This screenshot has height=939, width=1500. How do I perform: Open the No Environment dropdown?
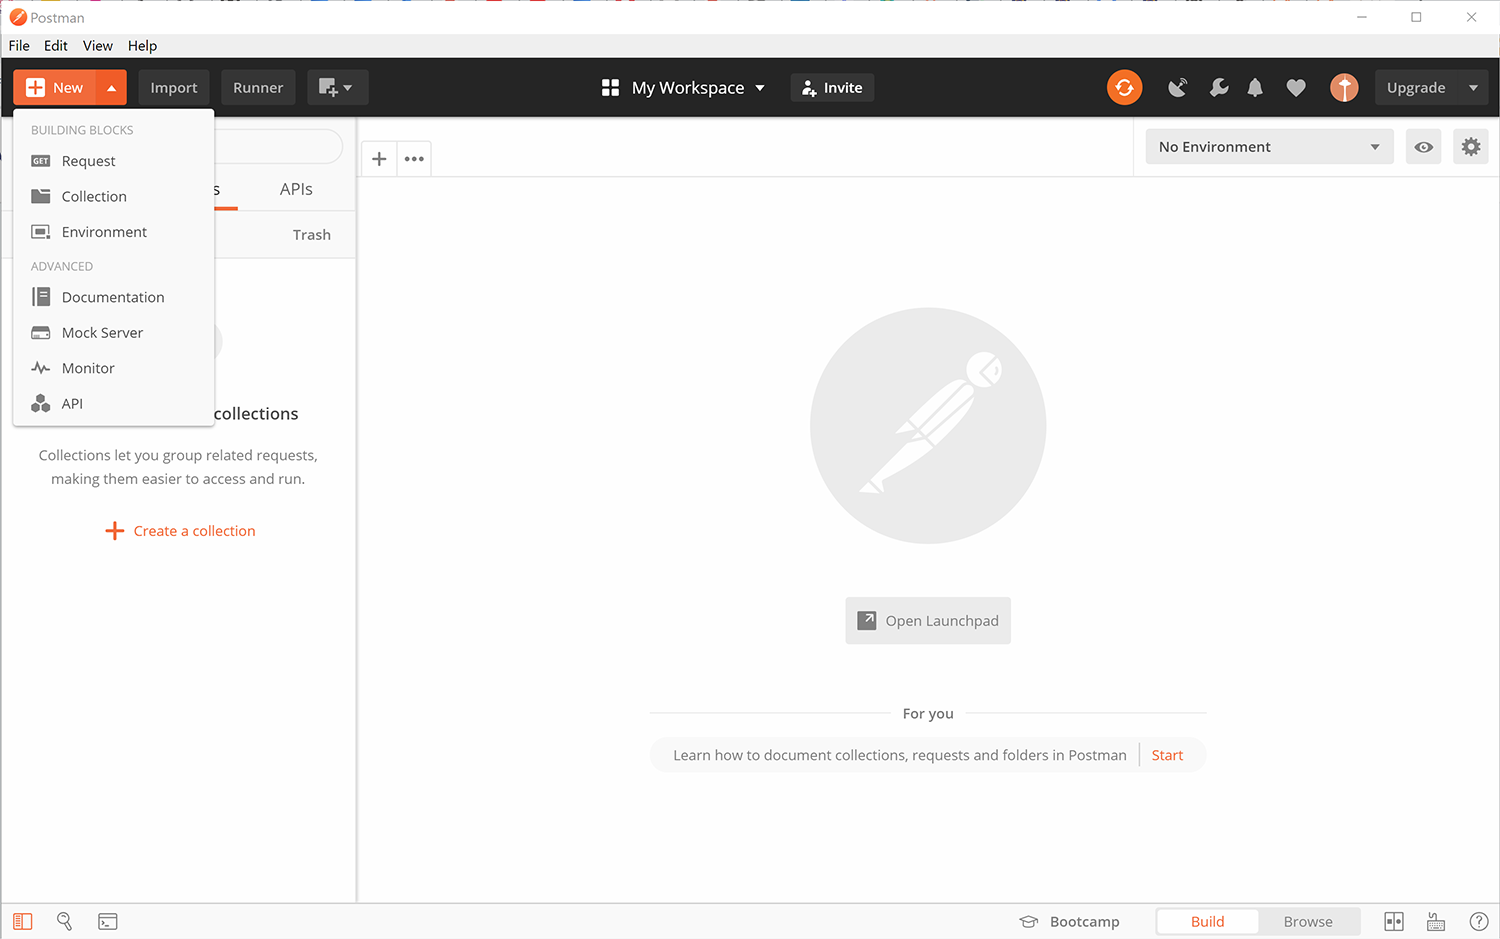click(x=1268, y=146)
